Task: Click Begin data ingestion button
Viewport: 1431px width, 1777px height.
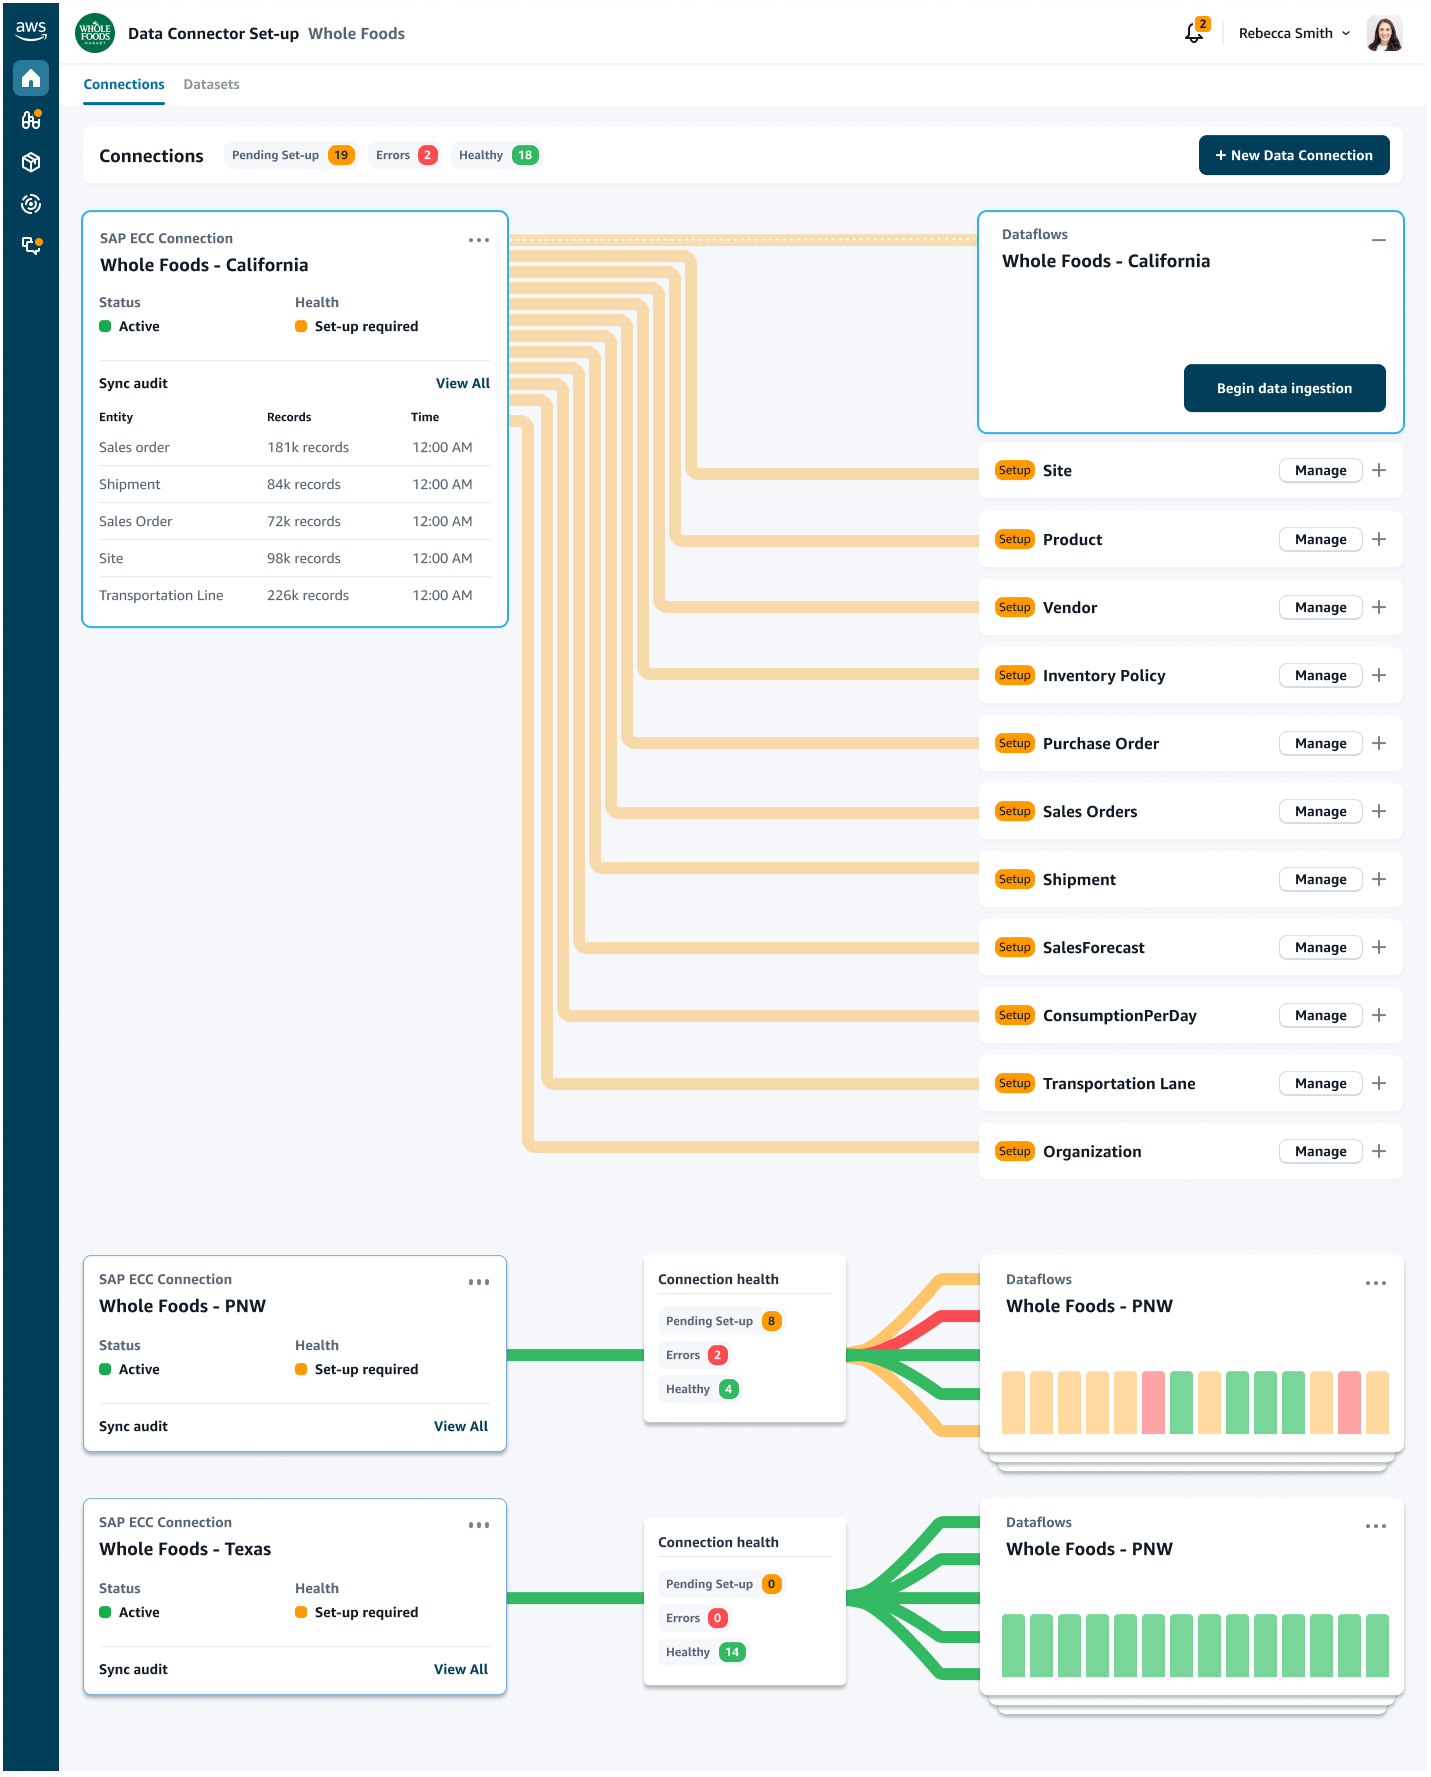Action: tap(1285, 388)
